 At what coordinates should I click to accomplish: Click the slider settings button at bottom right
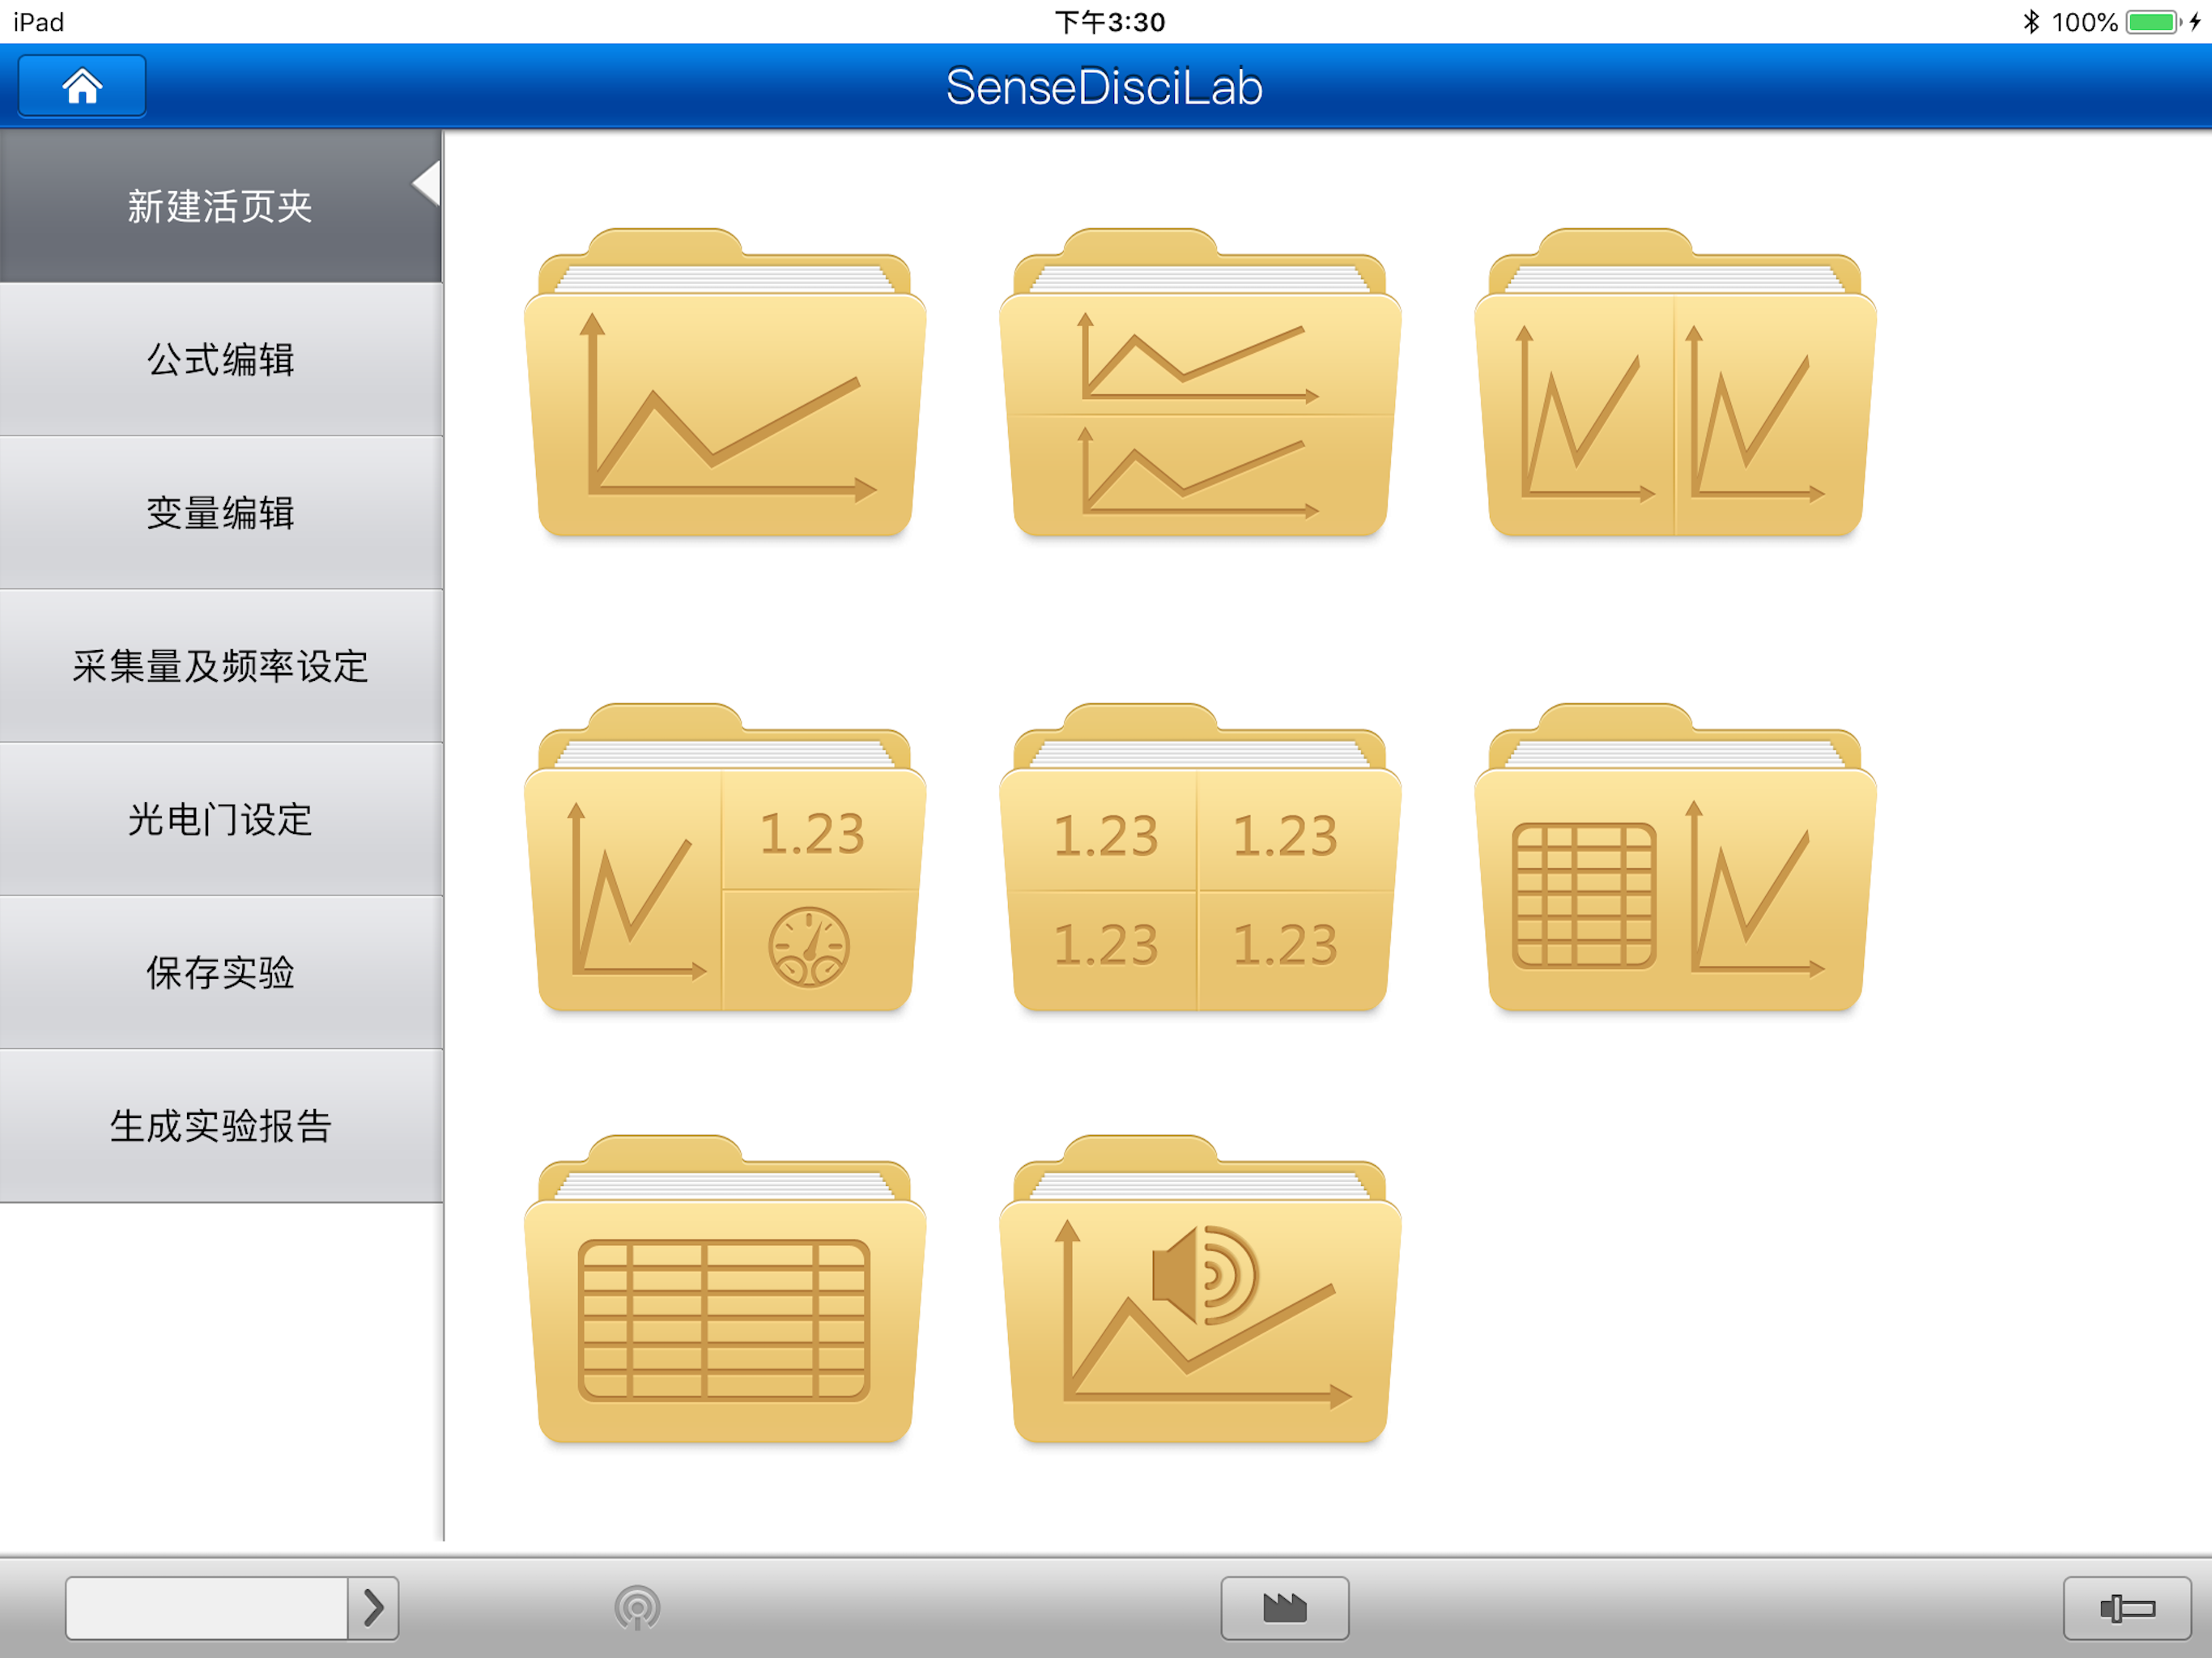2127,1608
